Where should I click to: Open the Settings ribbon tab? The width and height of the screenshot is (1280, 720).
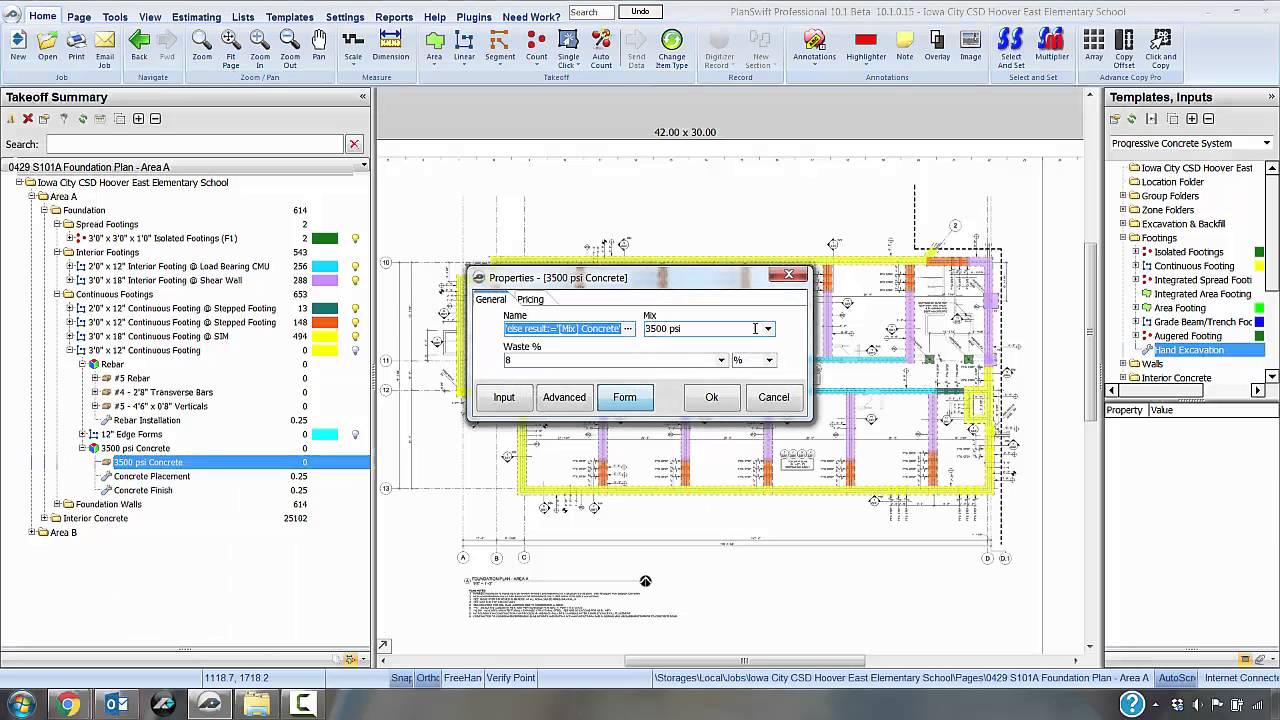pos(345,17)
